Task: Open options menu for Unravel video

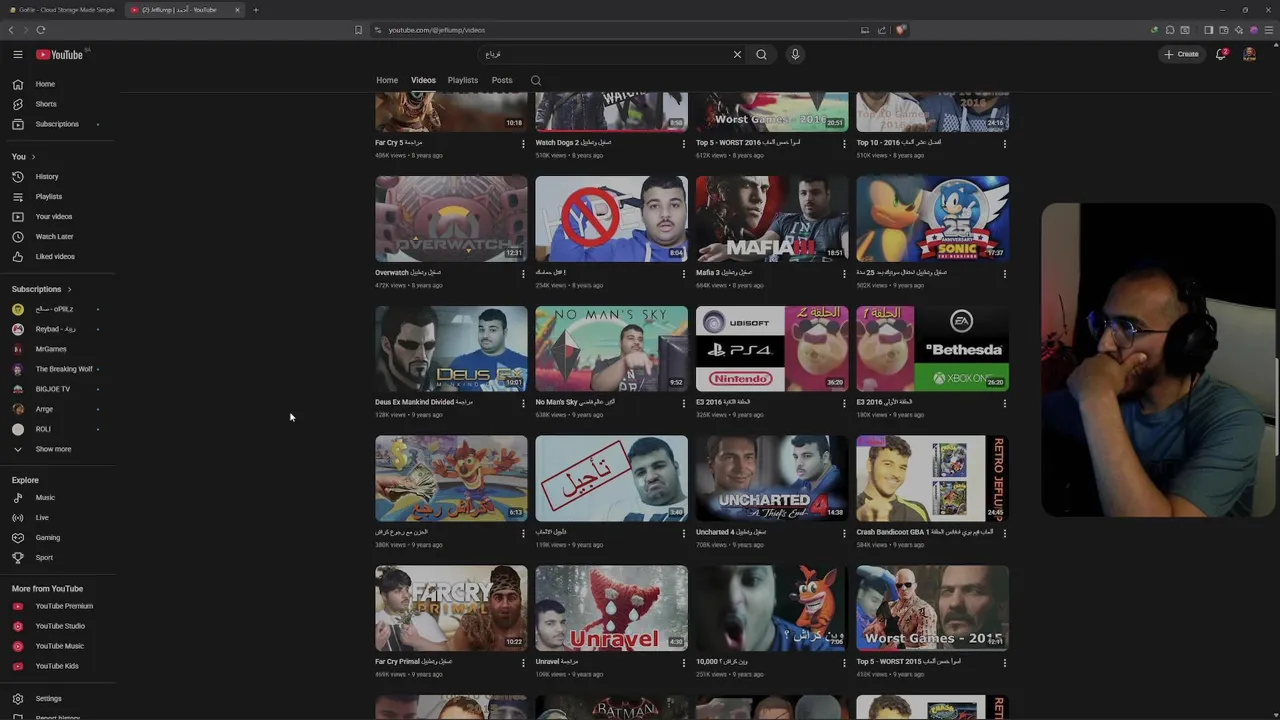Action: [684, 662]
